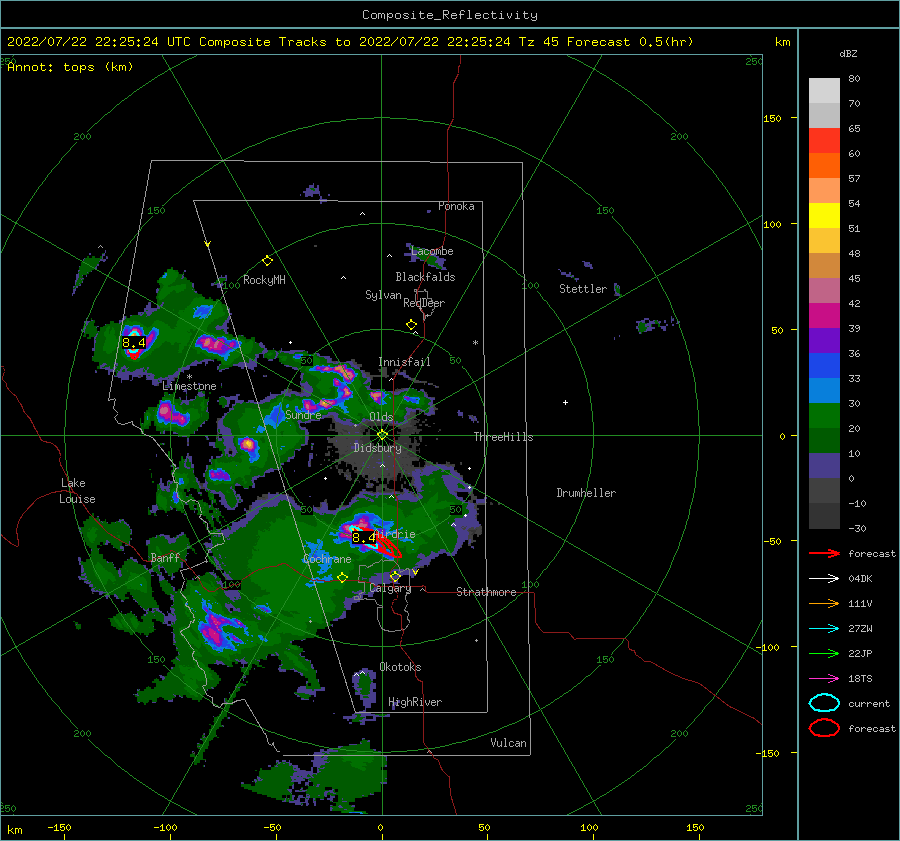Pick the magenta swatch on the dBZ scale
Image resolution: width=900 pixels, height=841 pixels.
click(824, 315)
